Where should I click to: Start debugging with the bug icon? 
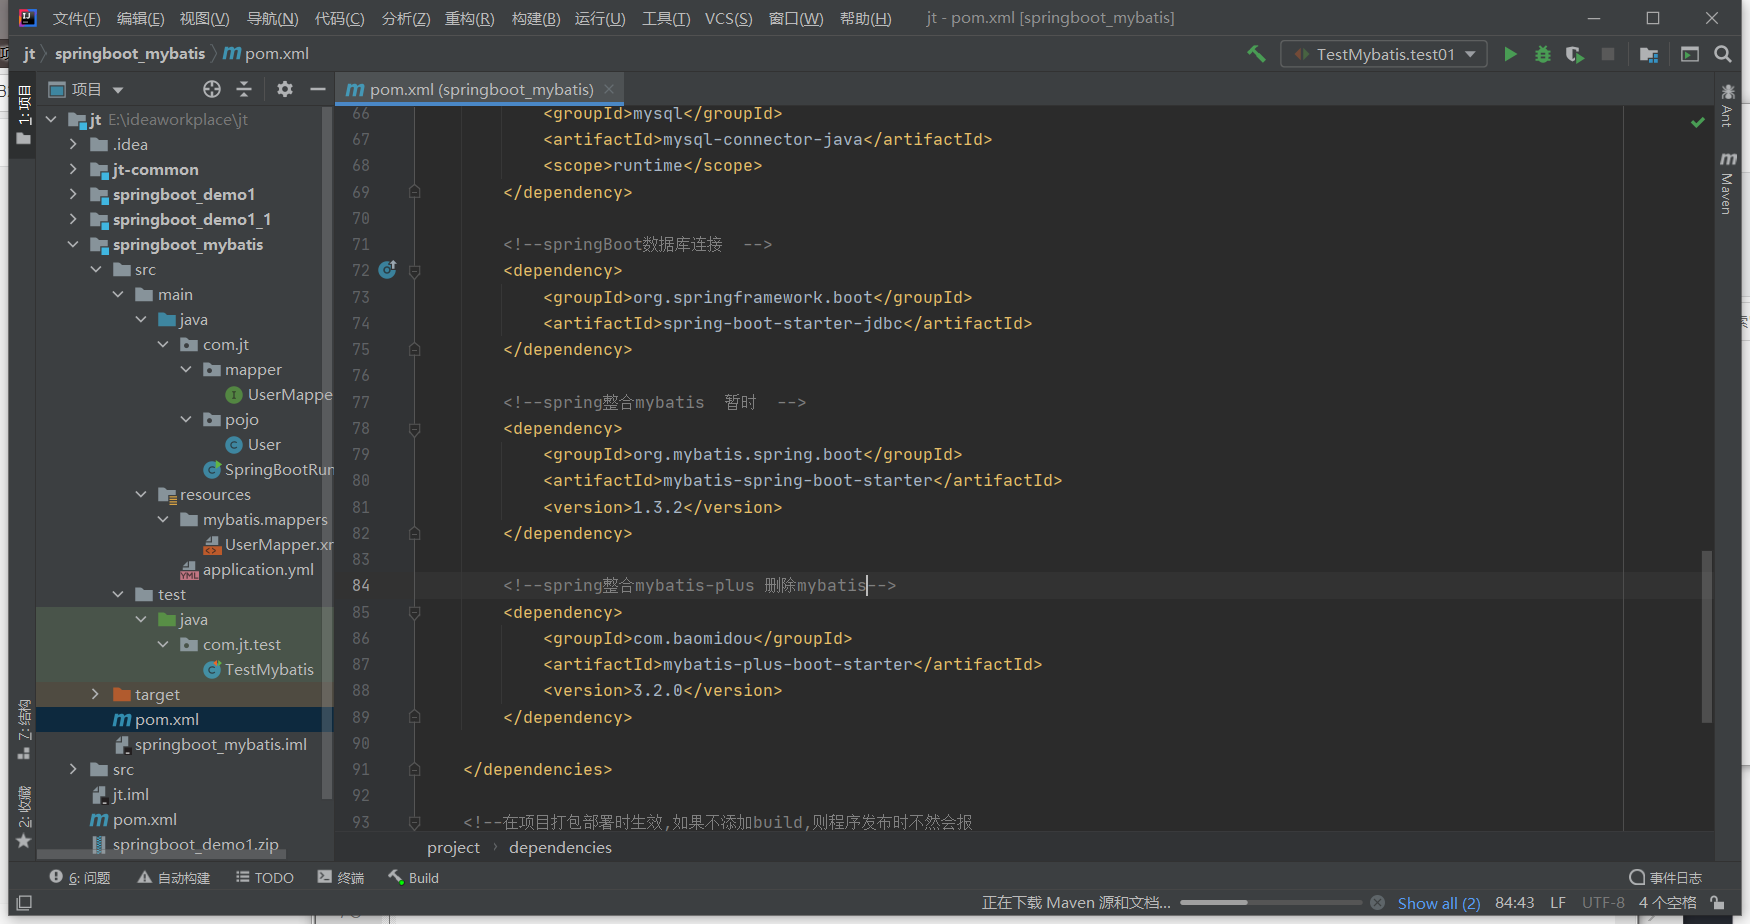(1543, 54)
